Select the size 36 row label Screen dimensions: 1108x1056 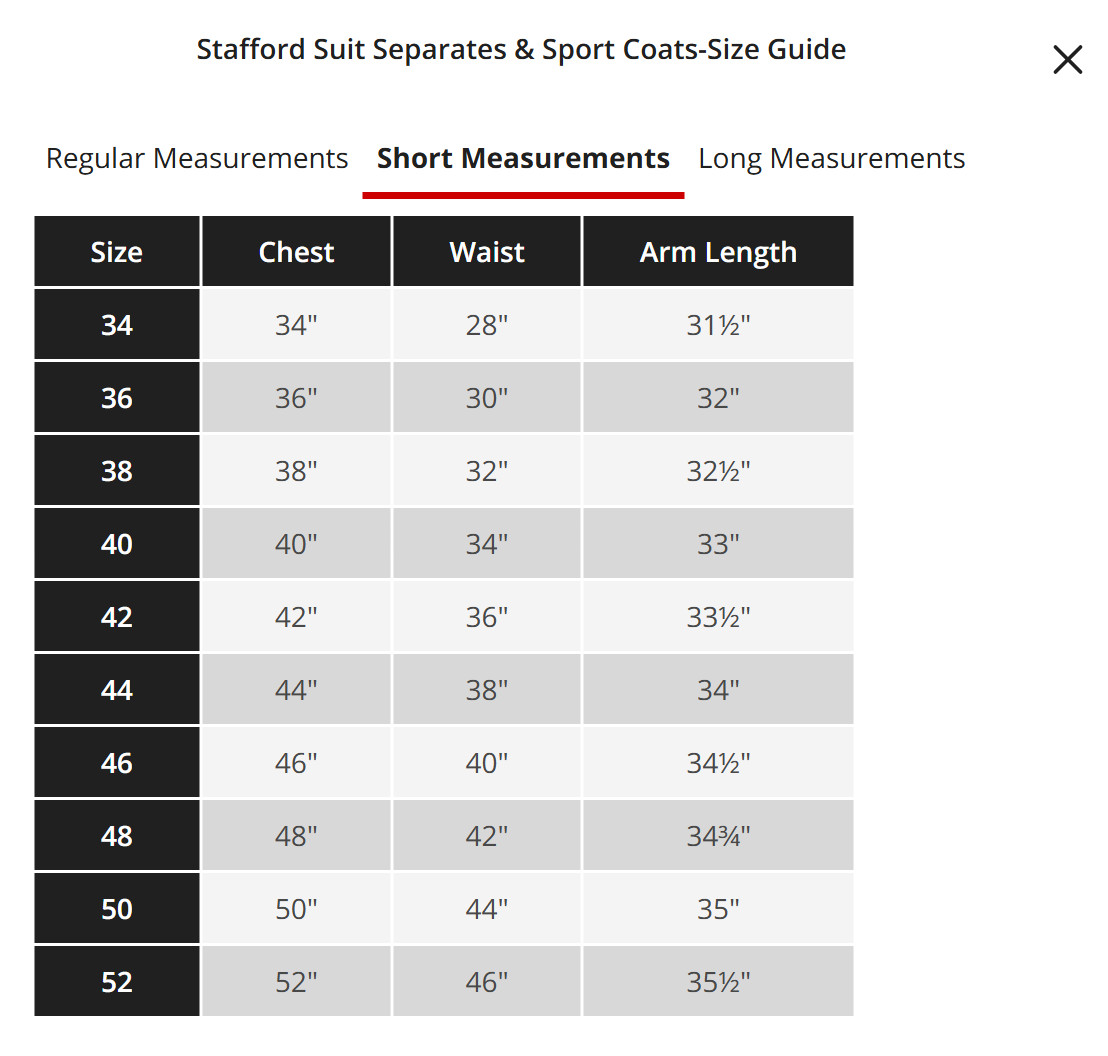pos(117,397)
